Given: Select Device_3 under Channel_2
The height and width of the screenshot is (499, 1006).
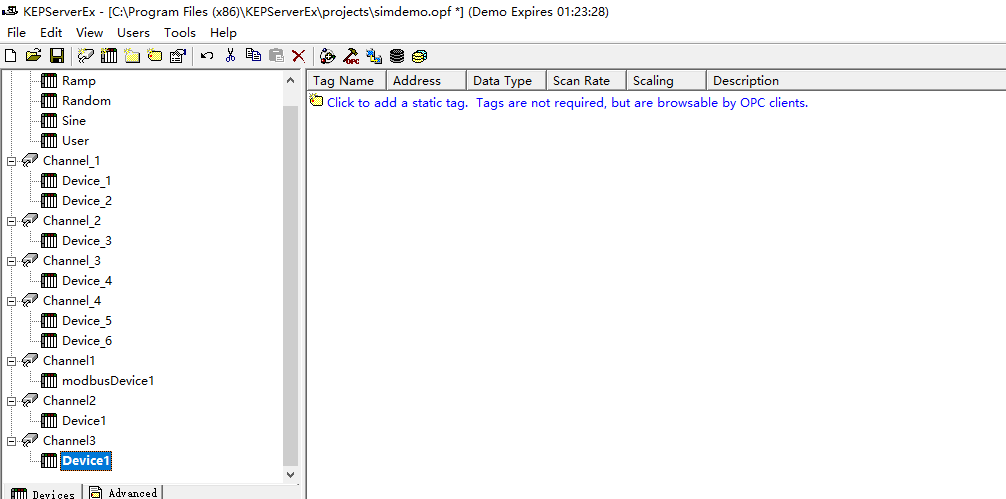Looking at the screenshot, I should tap(87, 241).
